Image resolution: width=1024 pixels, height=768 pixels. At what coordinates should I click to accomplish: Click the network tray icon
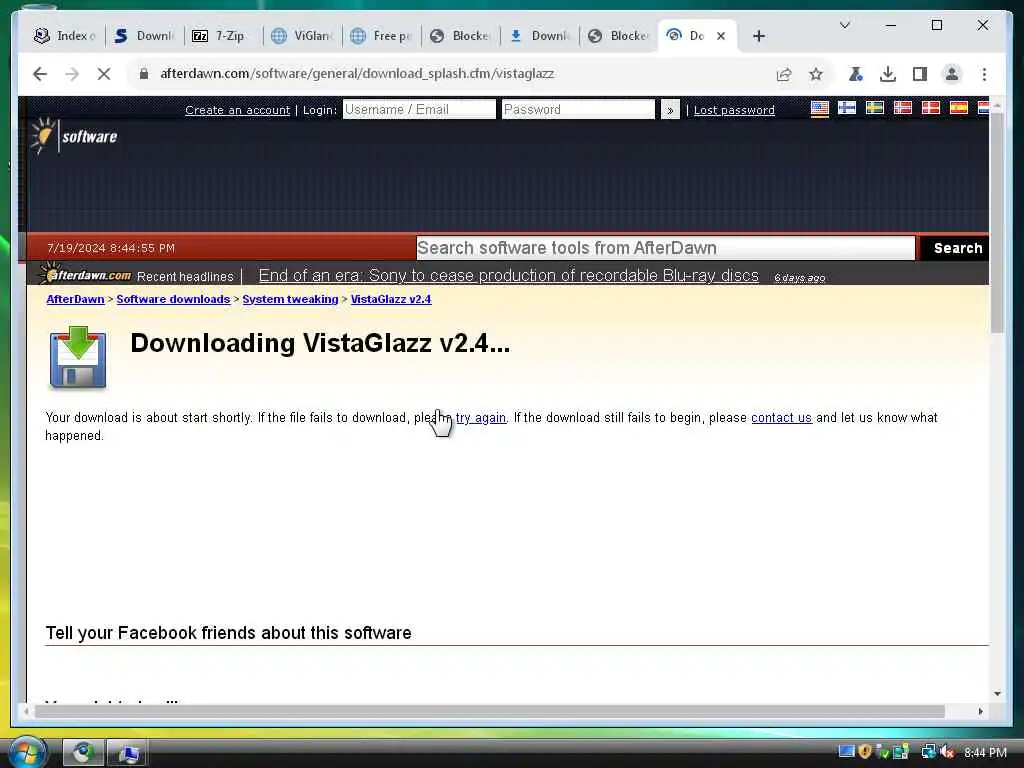click(x=928, y=752)
